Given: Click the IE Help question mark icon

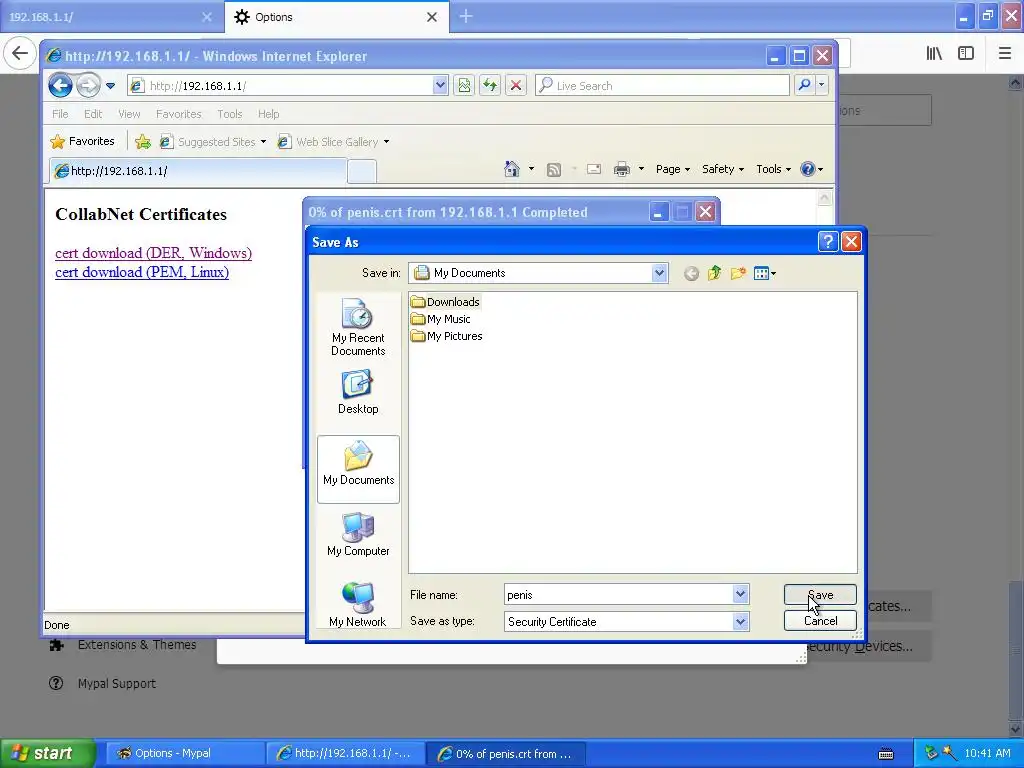Looking at the screenshot, I should point(808,169).
